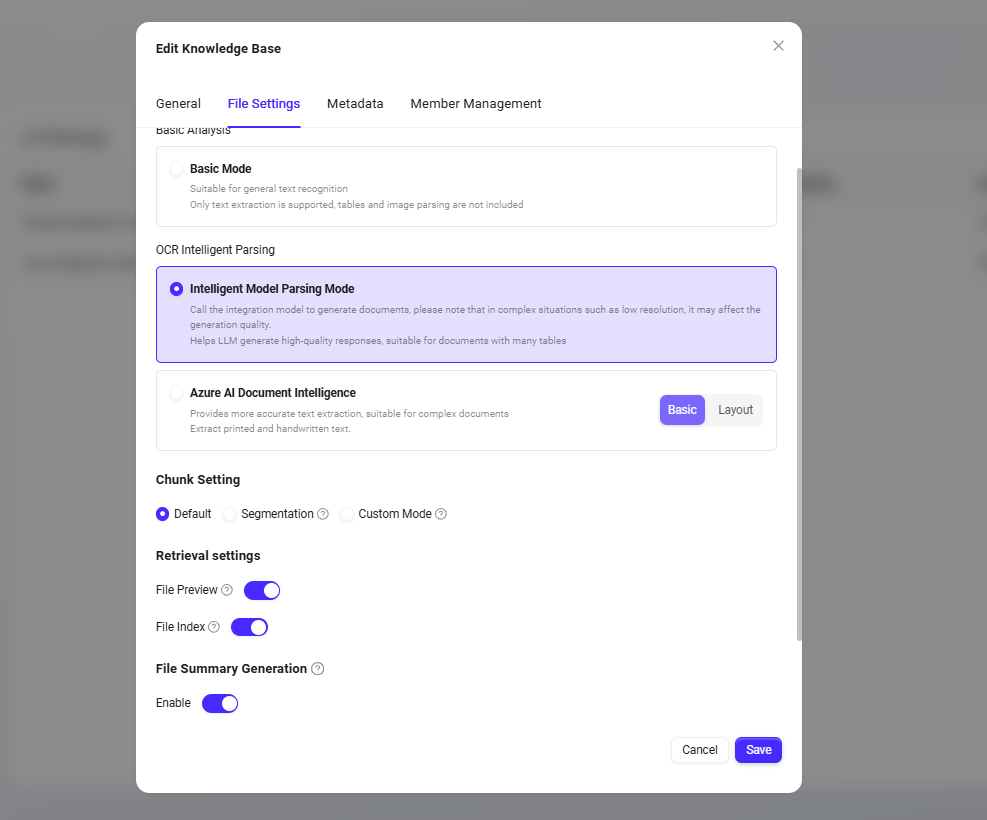Click help icon next to Segmentation
The width and height of the screenshot is (987, 820).
click(x=323, y=514)
